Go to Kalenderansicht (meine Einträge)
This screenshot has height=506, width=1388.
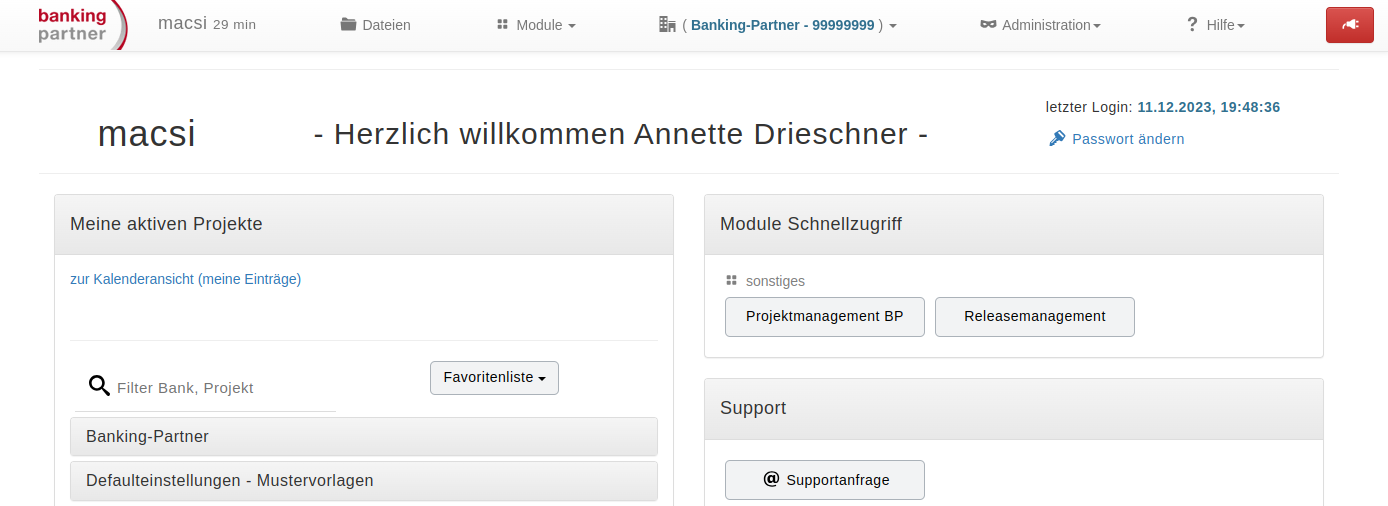point(185,279)
